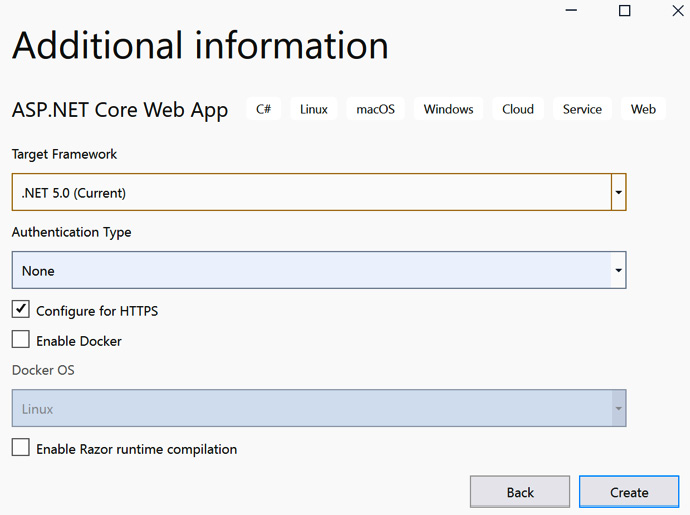Select the .NET 5.0 (Current) framework field
Viewport: 690px width, 515px height.
point(319,192)
